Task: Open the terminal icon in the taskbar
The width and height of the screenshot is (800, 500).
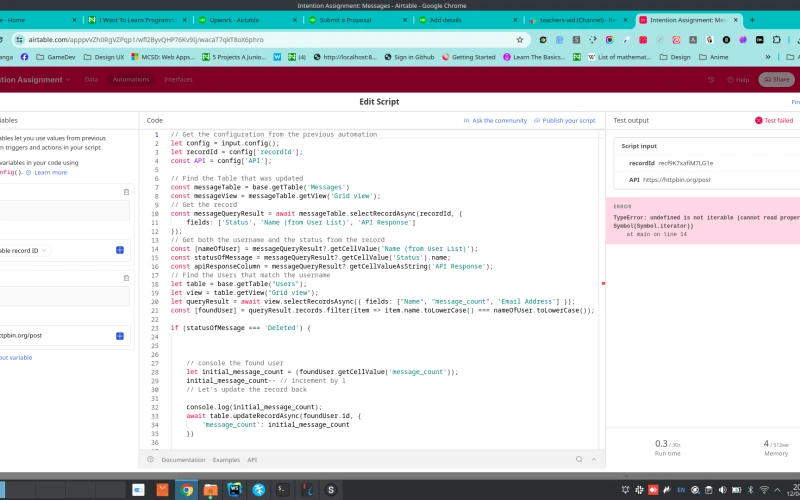Action: tap(283, 490)
